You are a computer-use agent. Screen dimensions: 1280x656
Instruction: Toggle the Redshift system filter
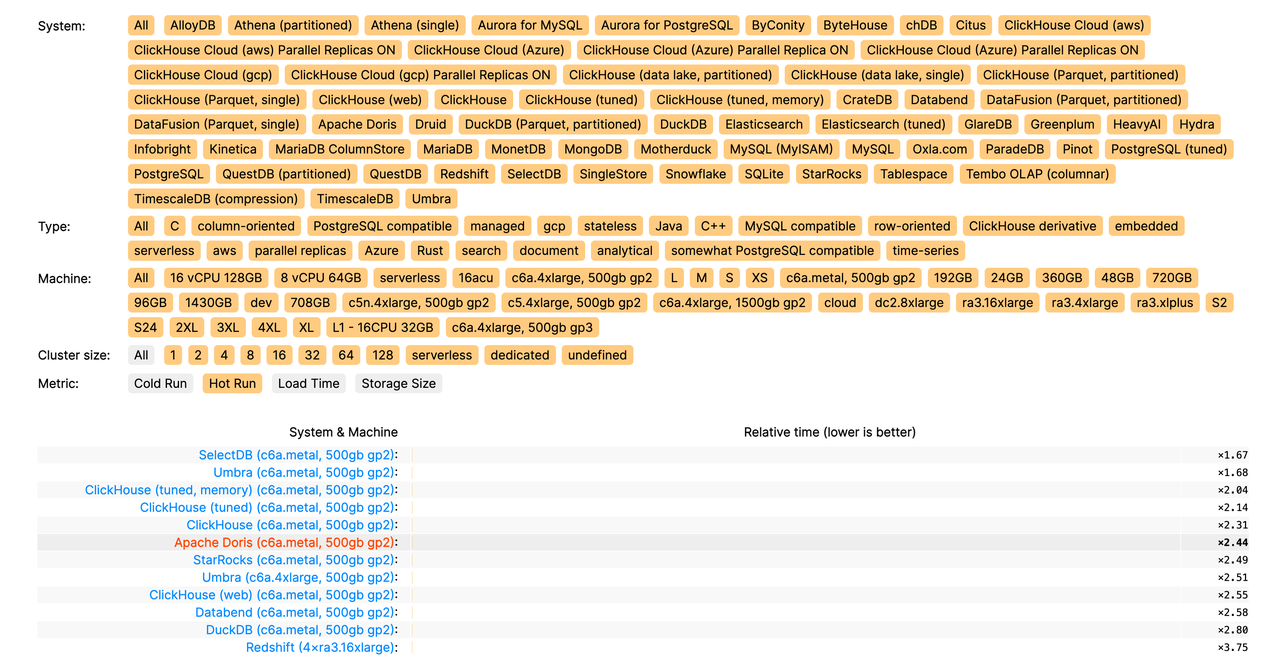click(464, 174)
